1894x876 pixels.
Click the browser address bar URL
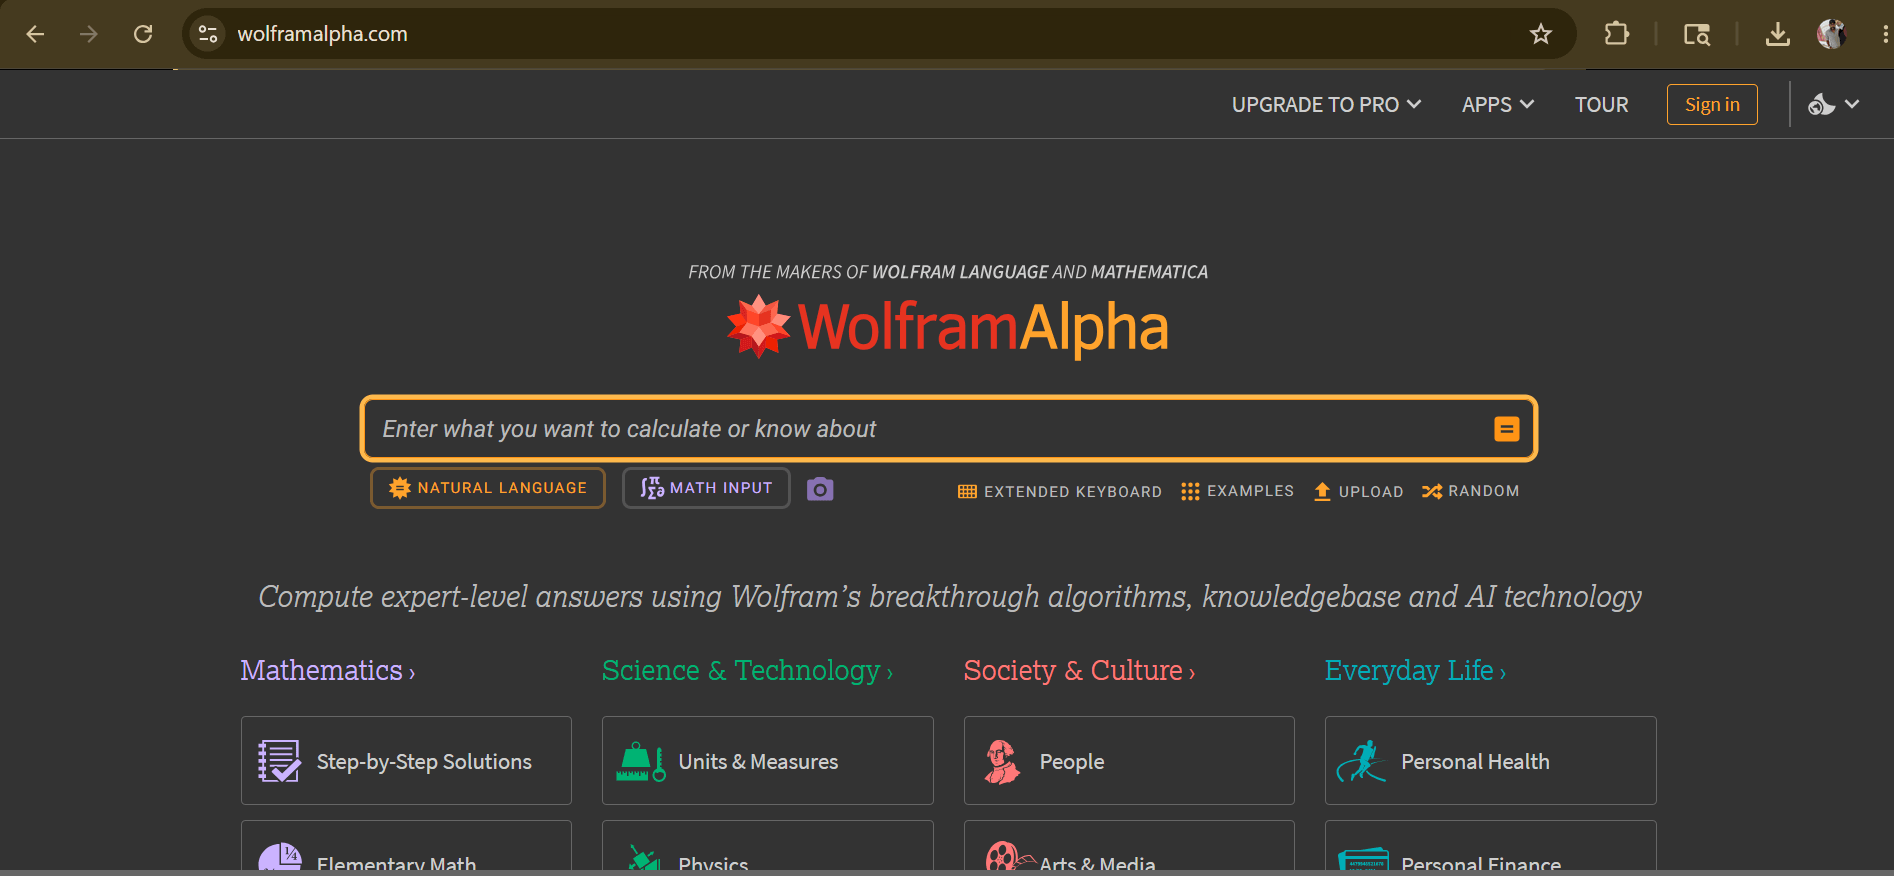(322, 34)
